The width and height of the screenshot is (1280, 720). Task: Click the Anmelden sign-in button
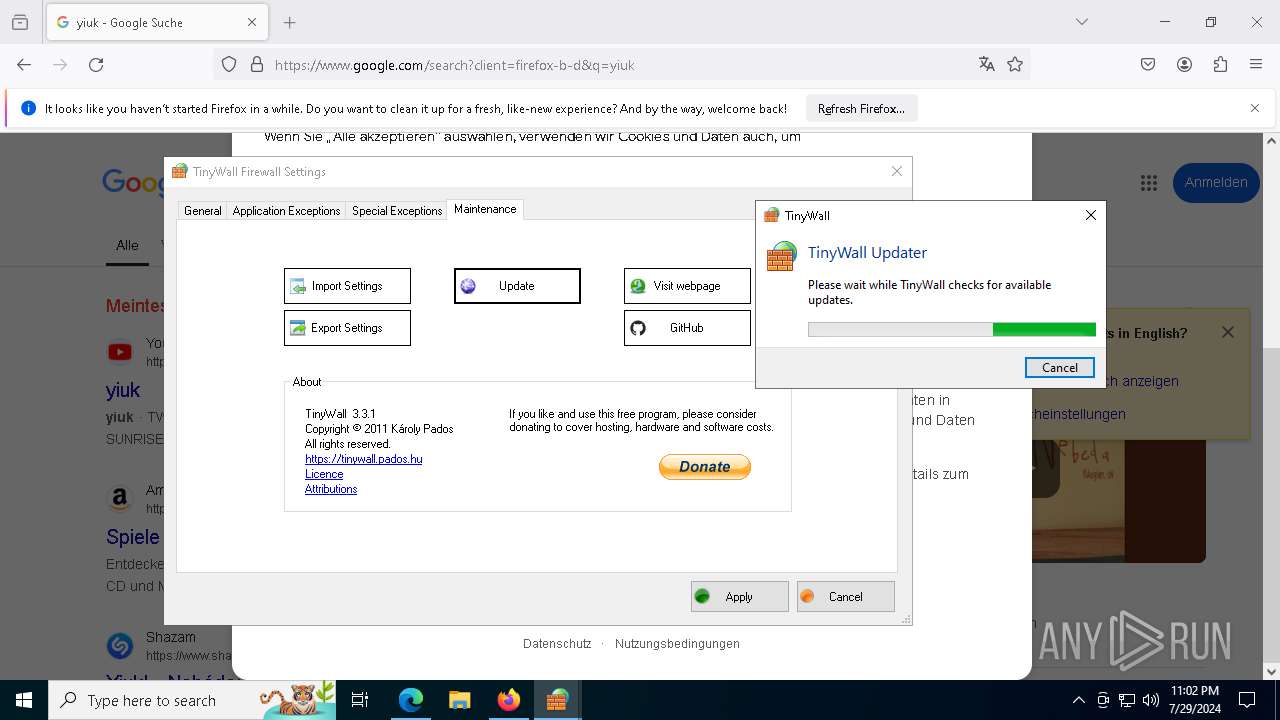[x=1216, y=183]
